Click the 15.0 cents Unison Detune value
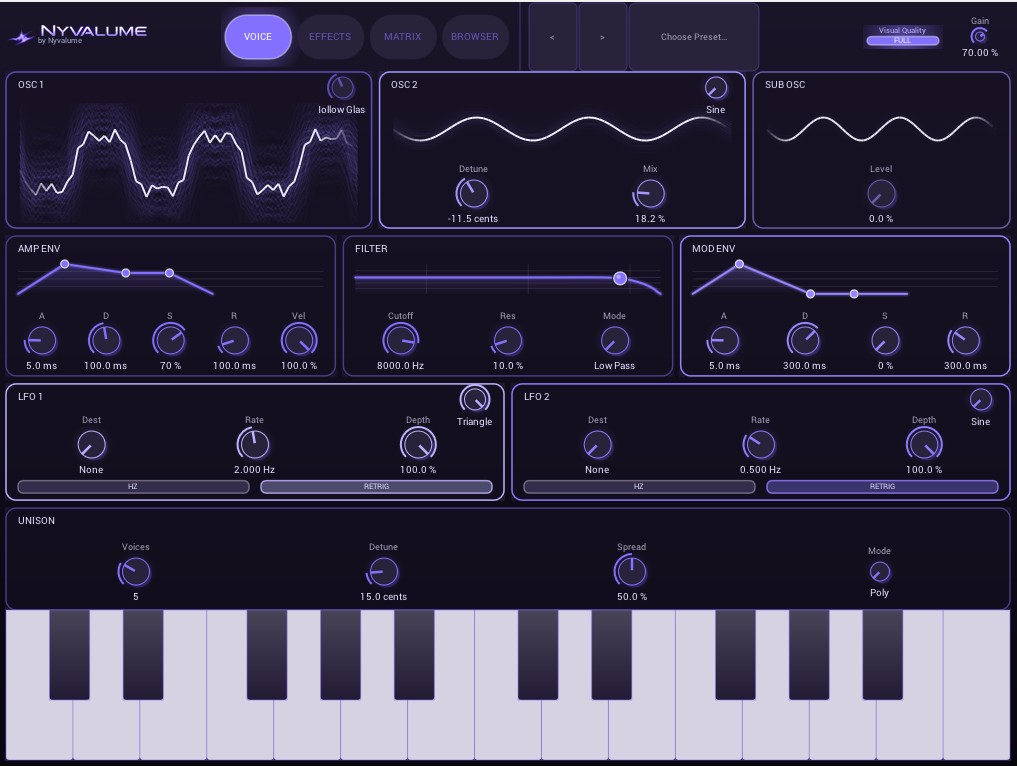Viewport: 1017px width, 766px height. (x=383, y=597)
